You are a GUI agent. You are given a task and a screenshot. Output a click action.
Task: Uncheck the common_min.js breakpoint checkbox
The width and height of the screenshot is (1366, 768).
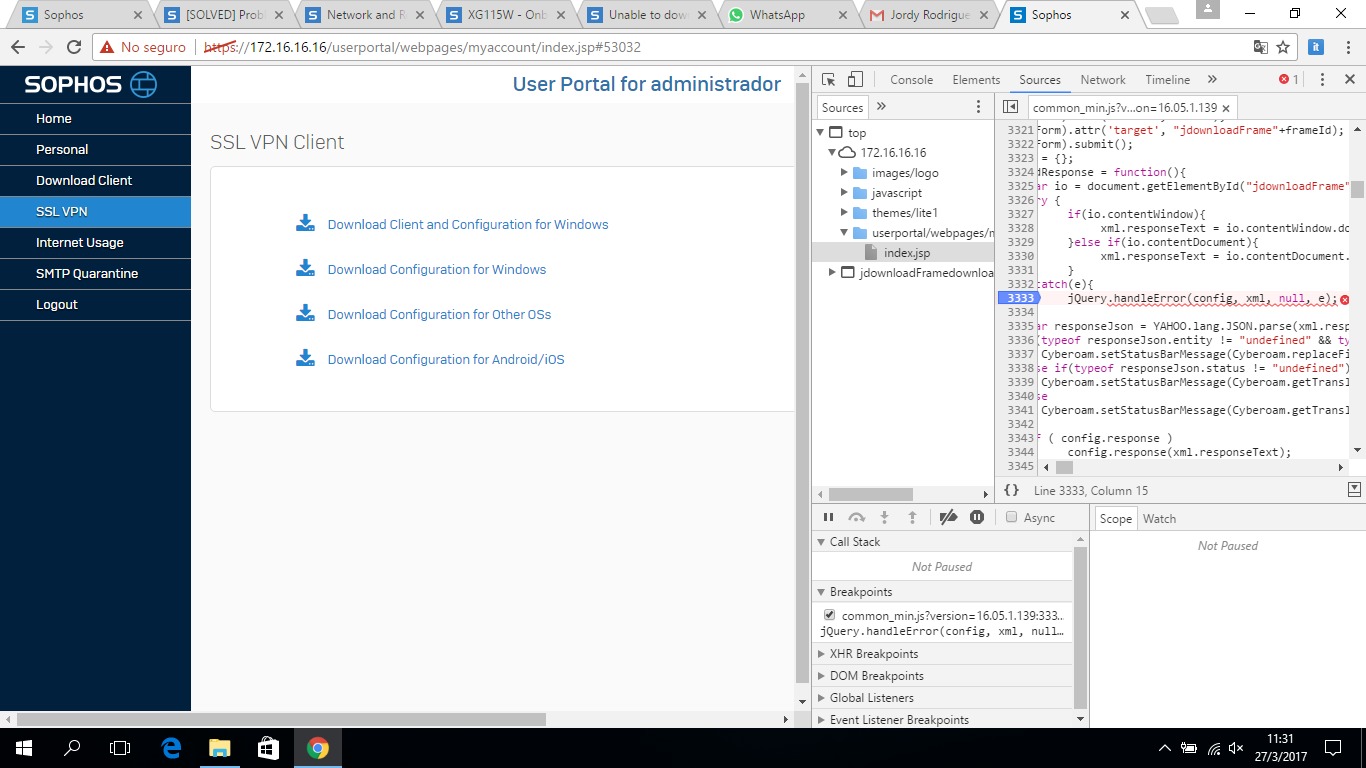tap(829, 615)
